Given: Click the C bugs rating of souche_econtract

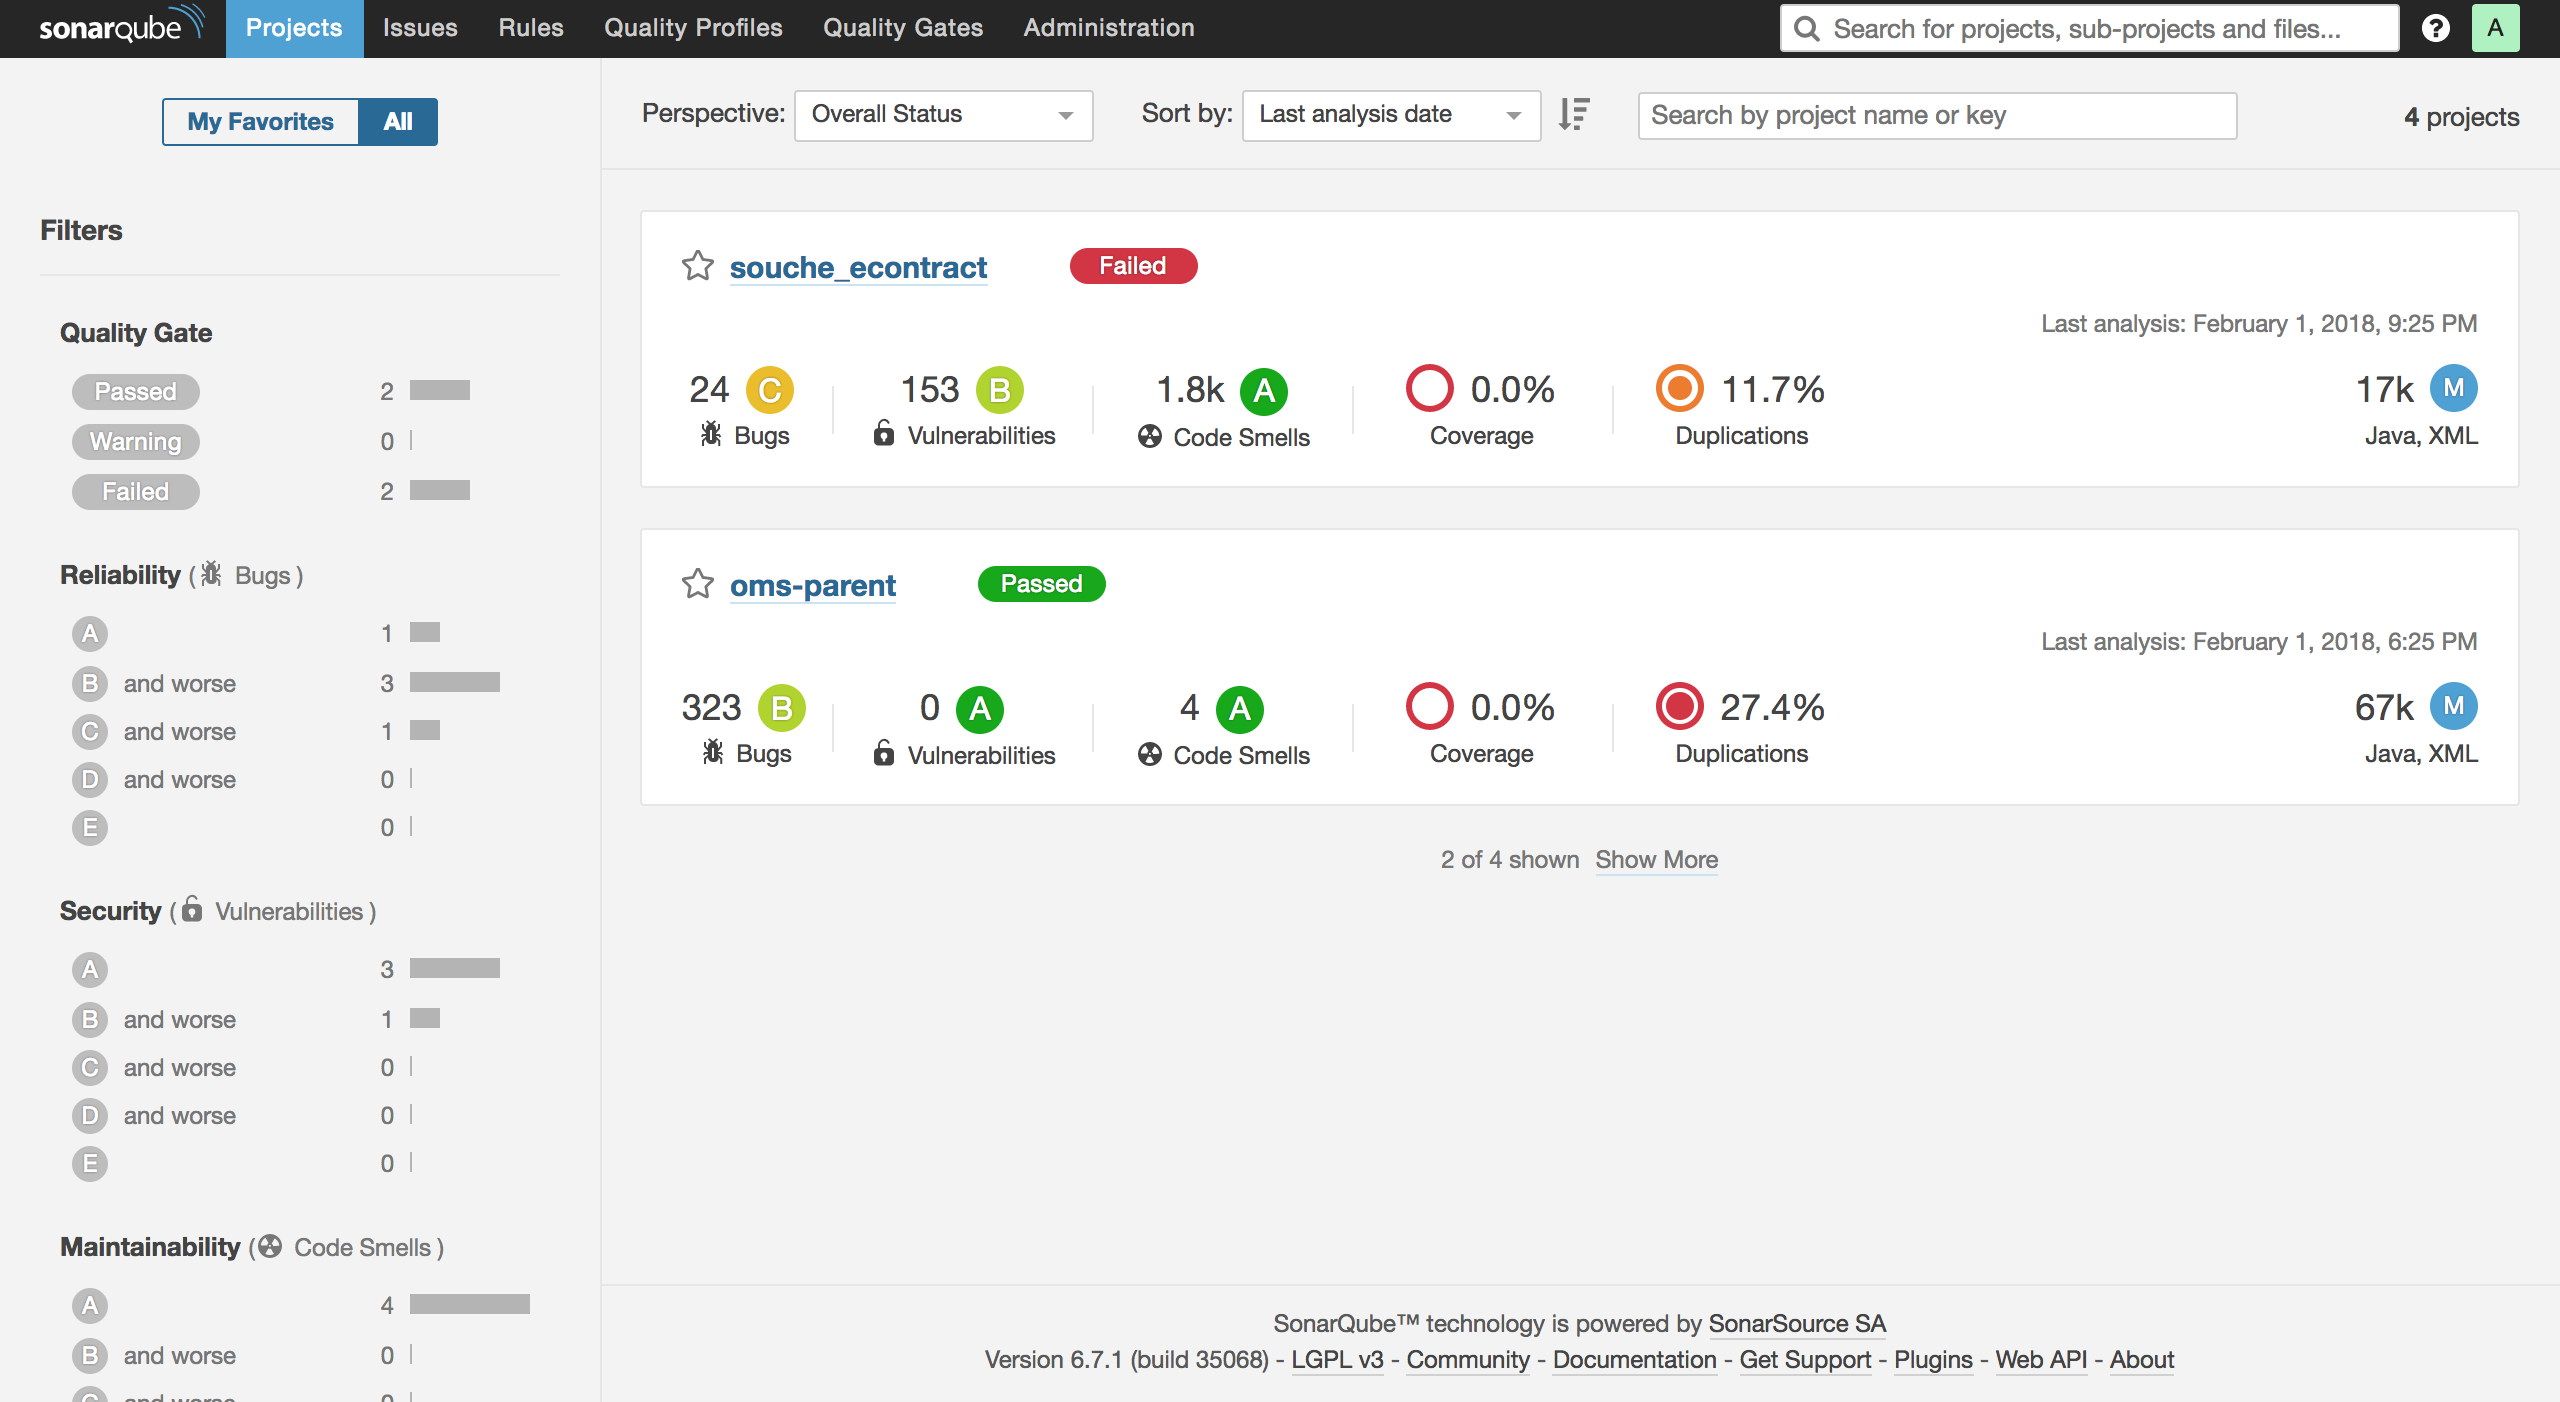Looking at the screenshot, I should [x=770, y=390].
